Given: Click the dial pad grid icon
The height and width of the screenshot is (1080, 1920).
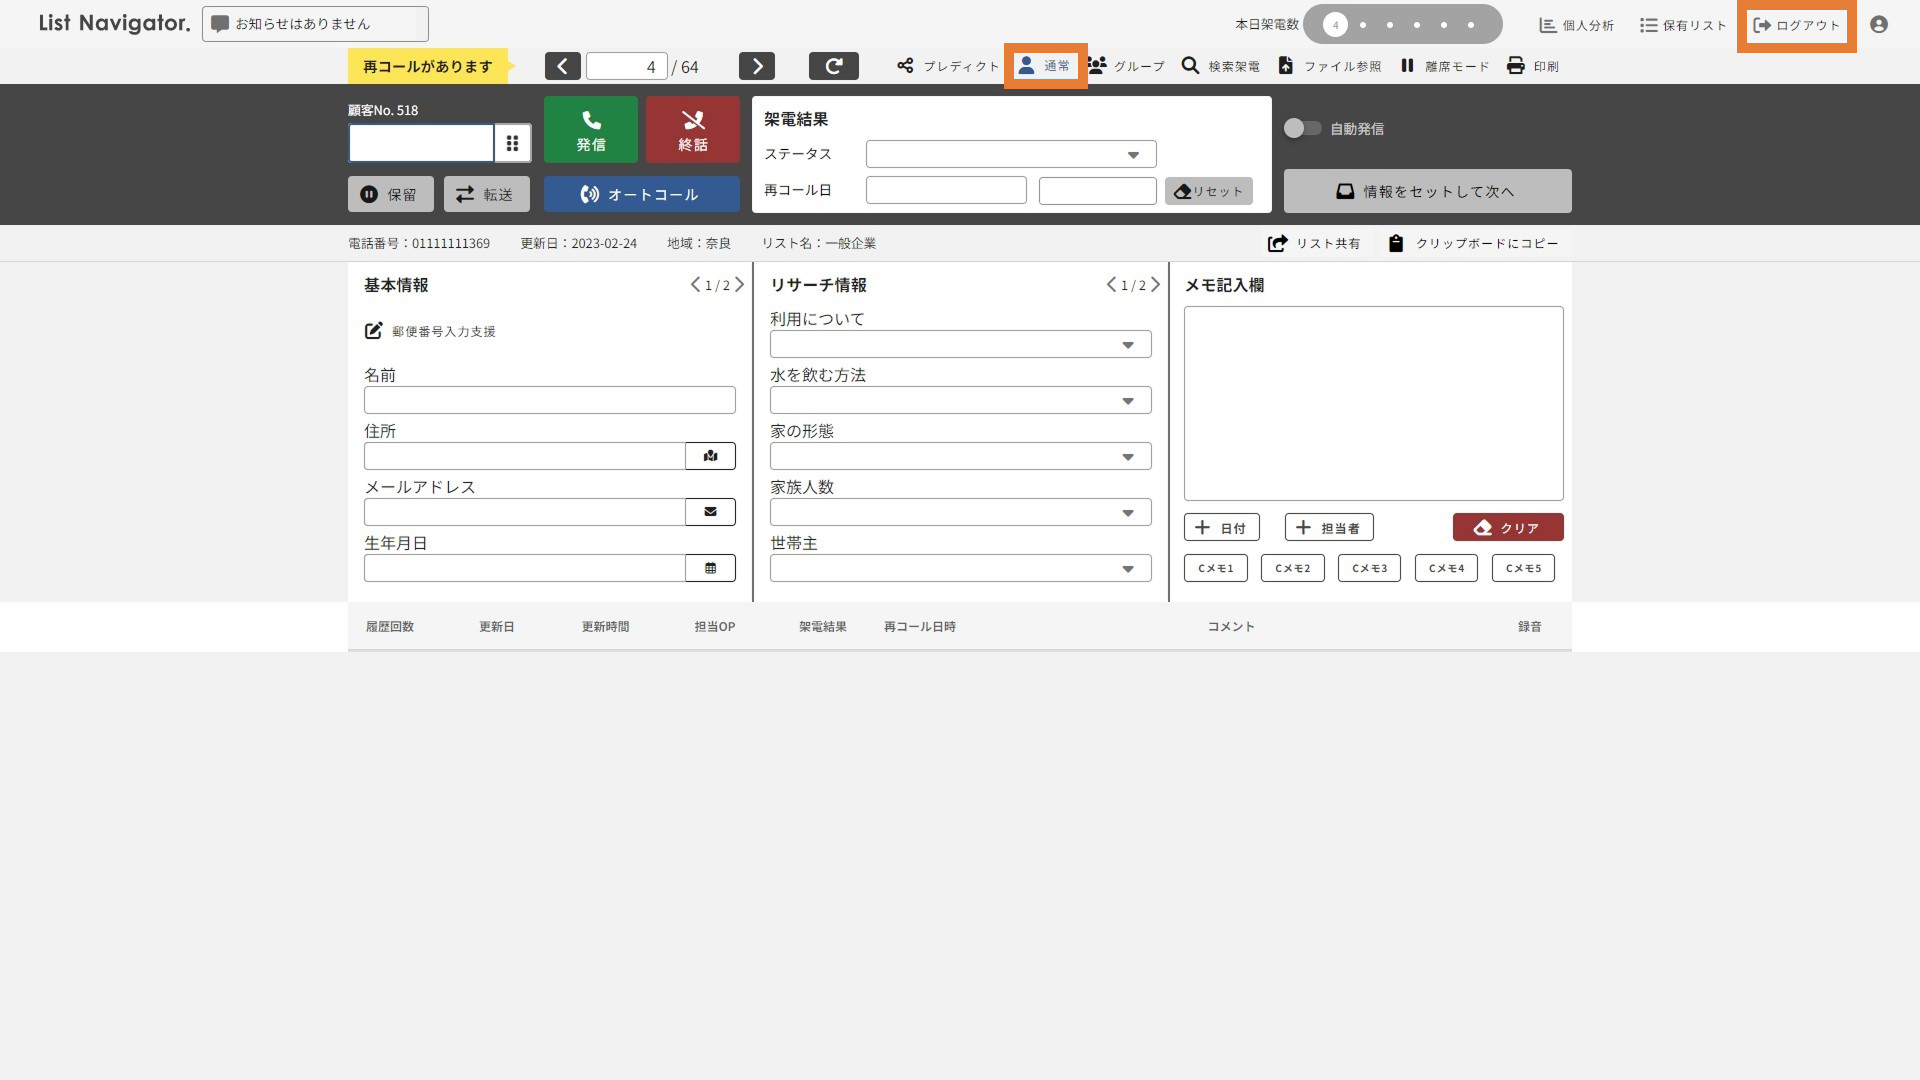Looking at the screenshot, I should pyautogui.click(x=512, y=143).
